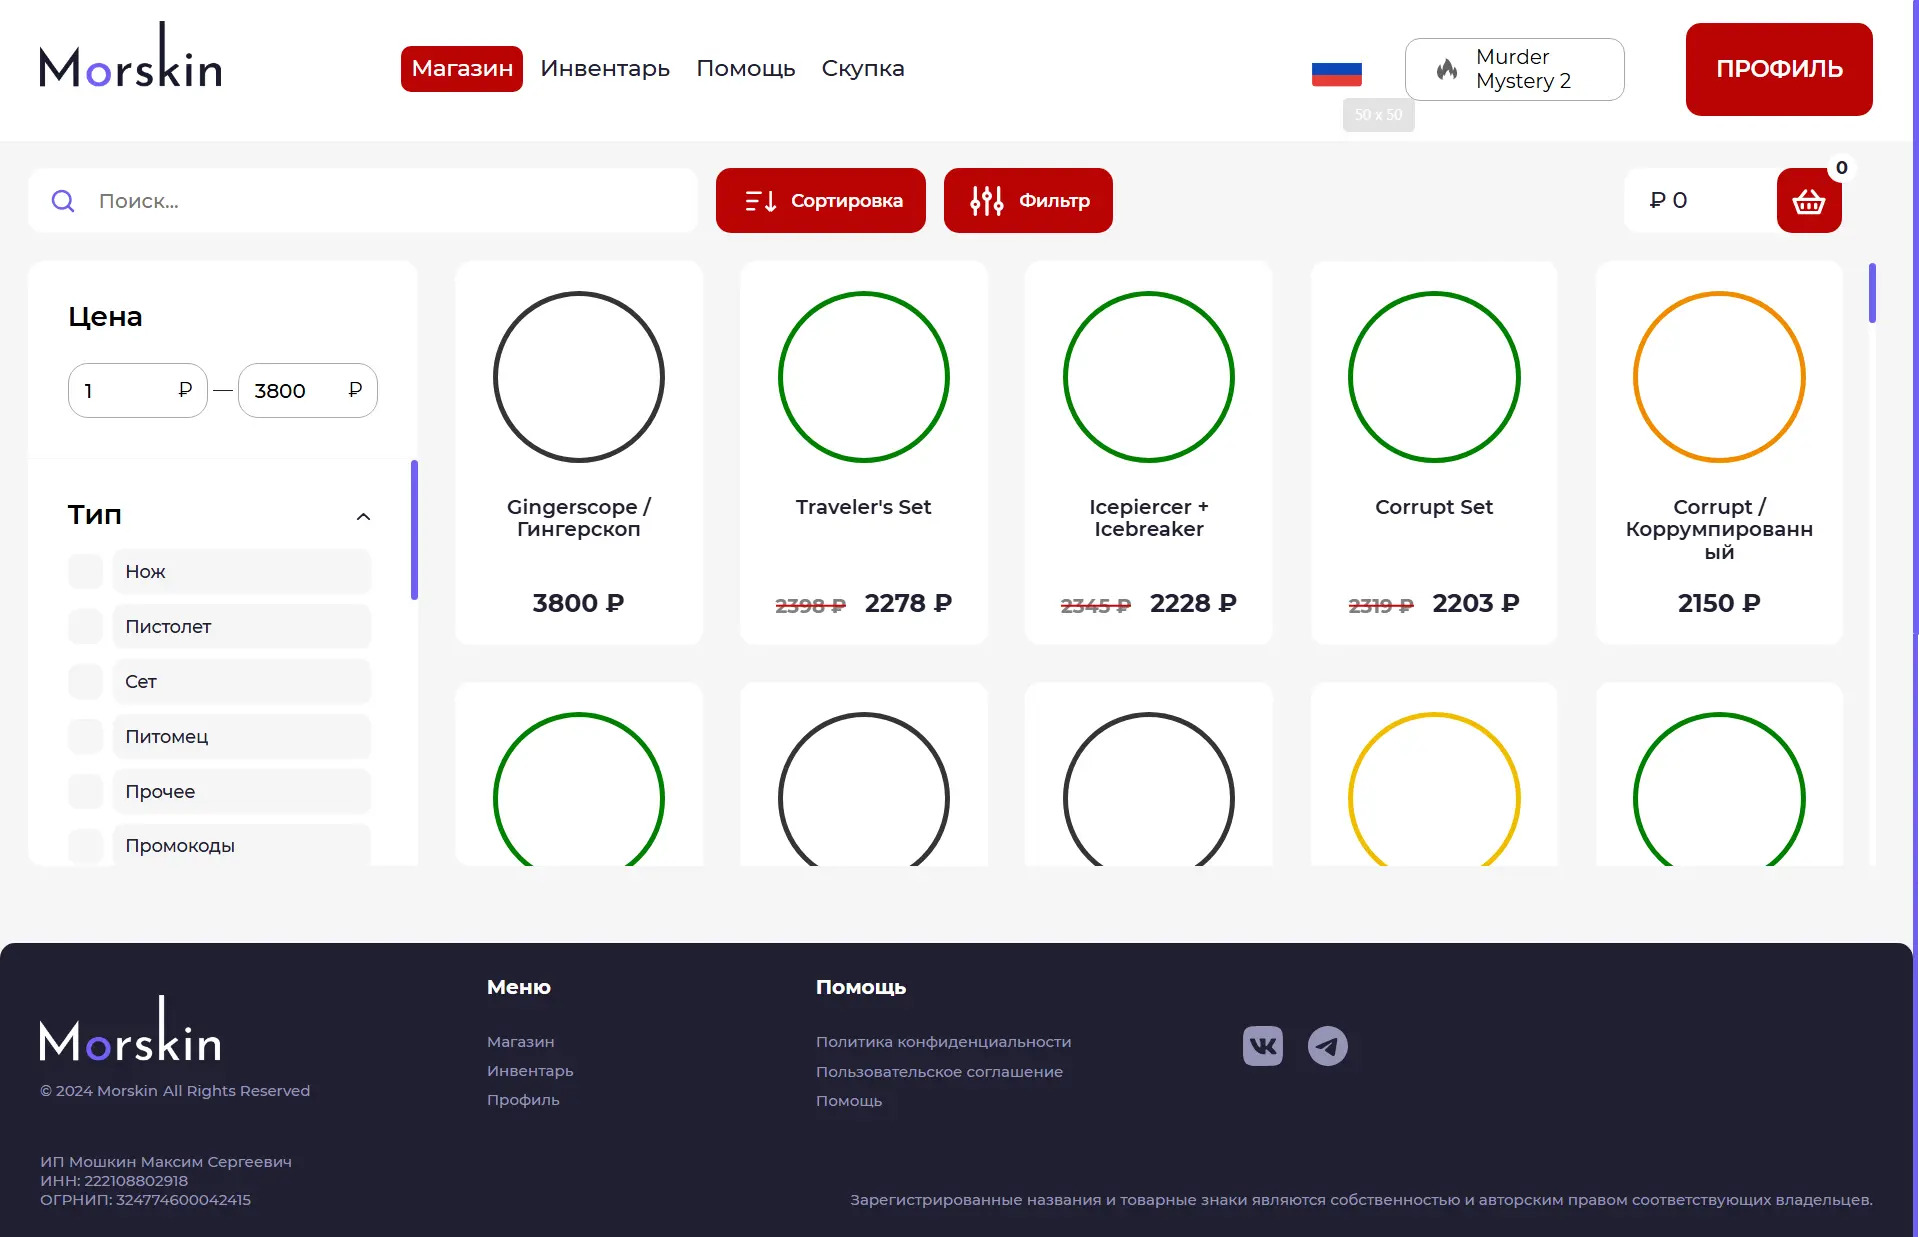Go to the Магазин tab
1919x1237 pixels.
coord(461,69)
